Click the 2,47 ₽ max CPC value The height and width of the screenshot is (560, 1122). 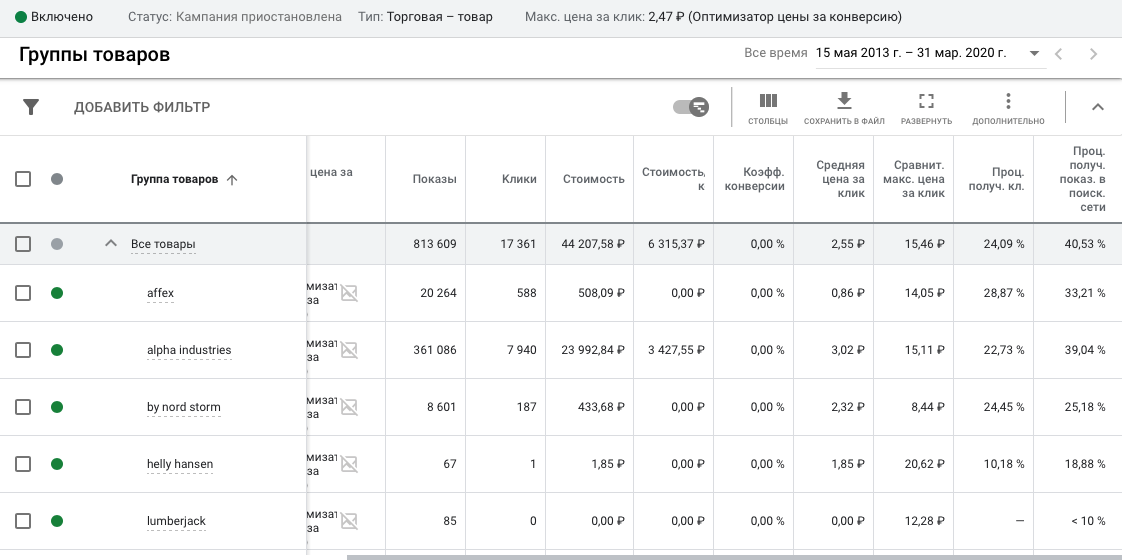pyautogui.click(x=666, y=16)
